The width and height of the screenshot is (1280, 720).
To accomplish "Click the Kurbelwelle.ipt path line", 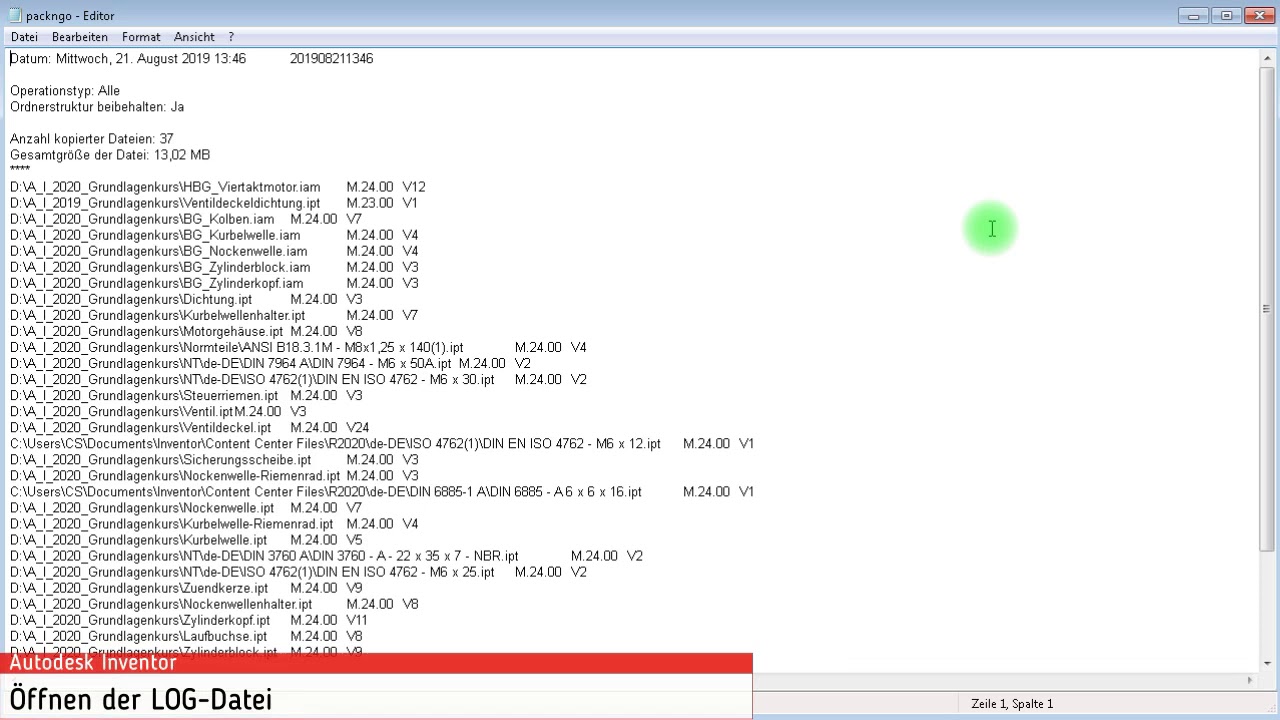I will coord(186,539).
